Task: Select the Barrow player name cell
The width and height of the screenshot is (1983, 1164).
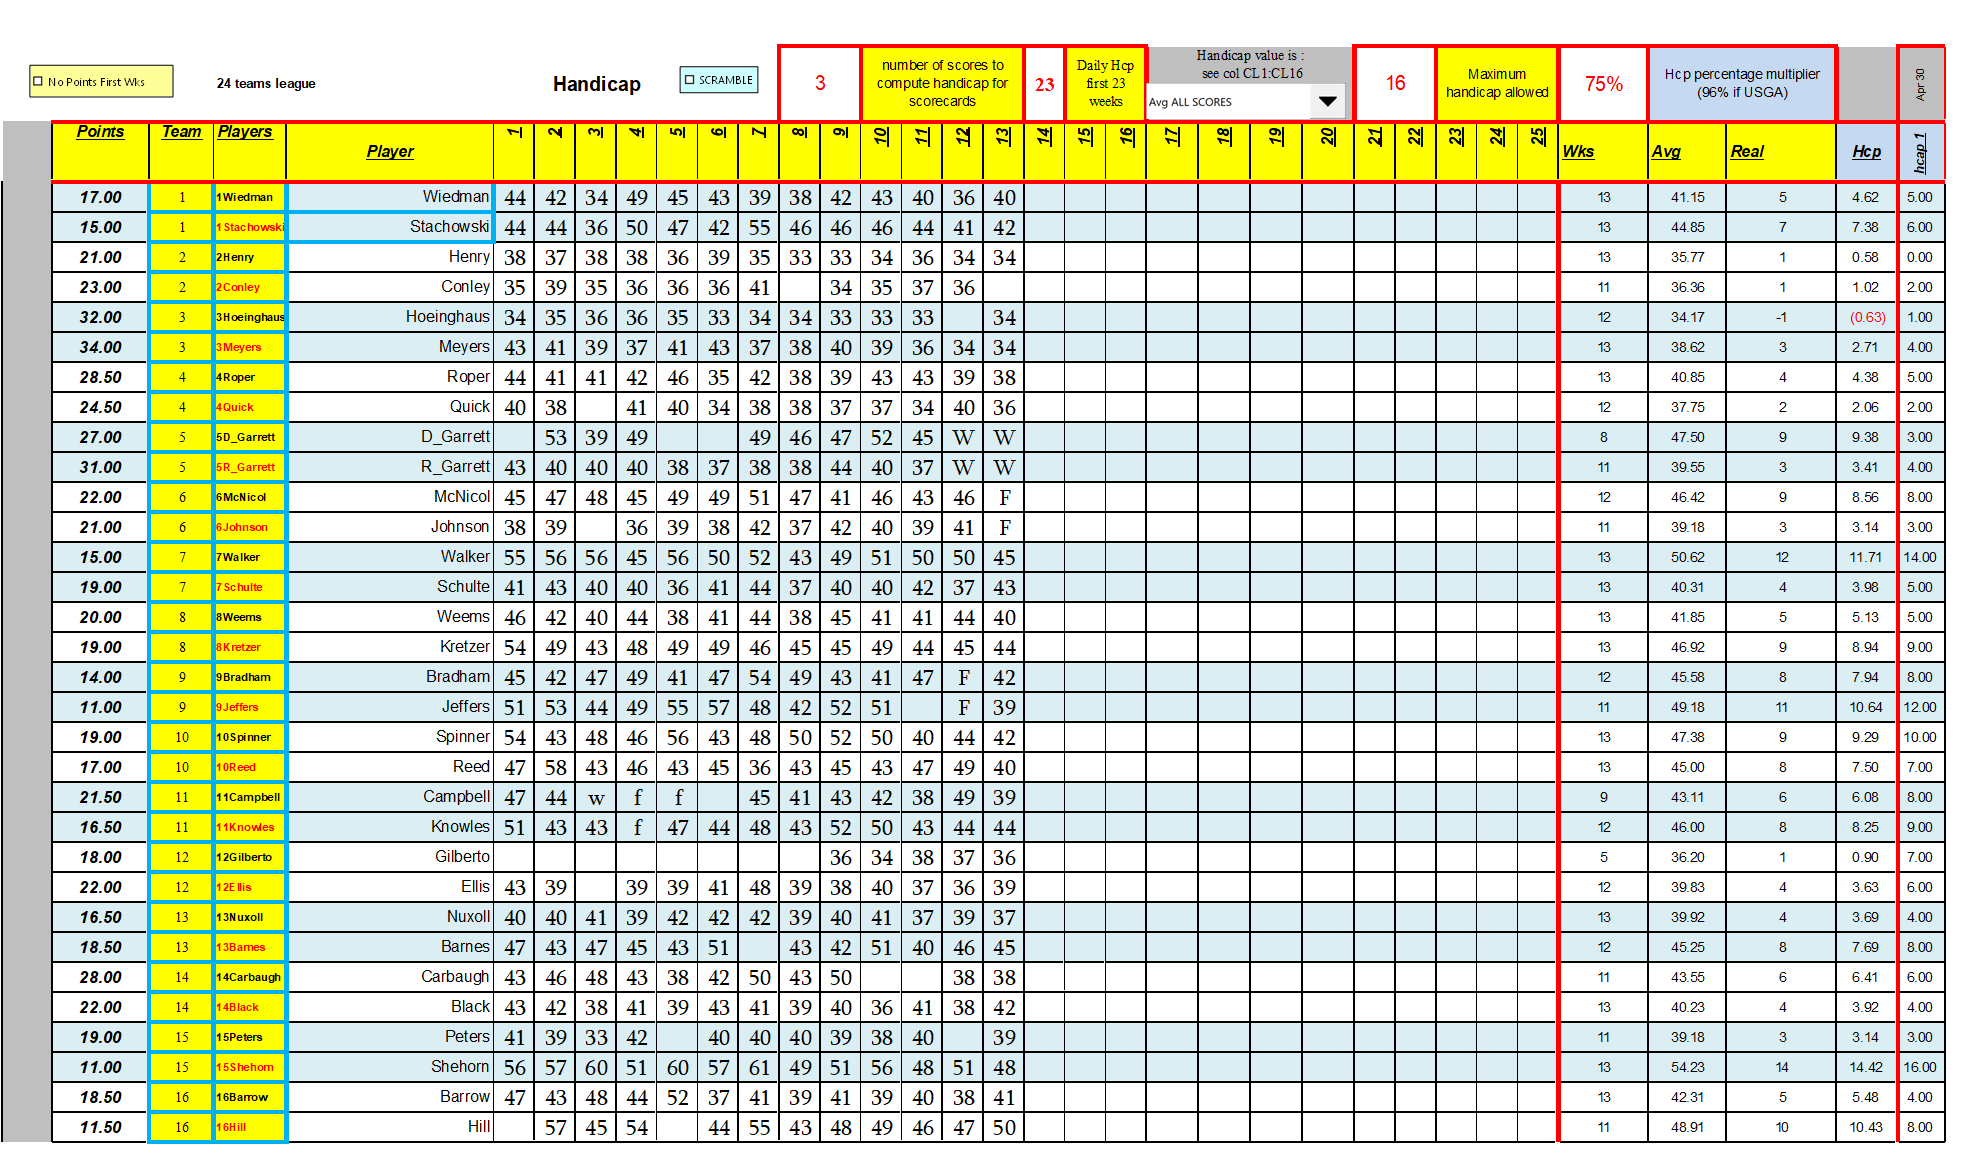Action: [x=390, y=1097]
